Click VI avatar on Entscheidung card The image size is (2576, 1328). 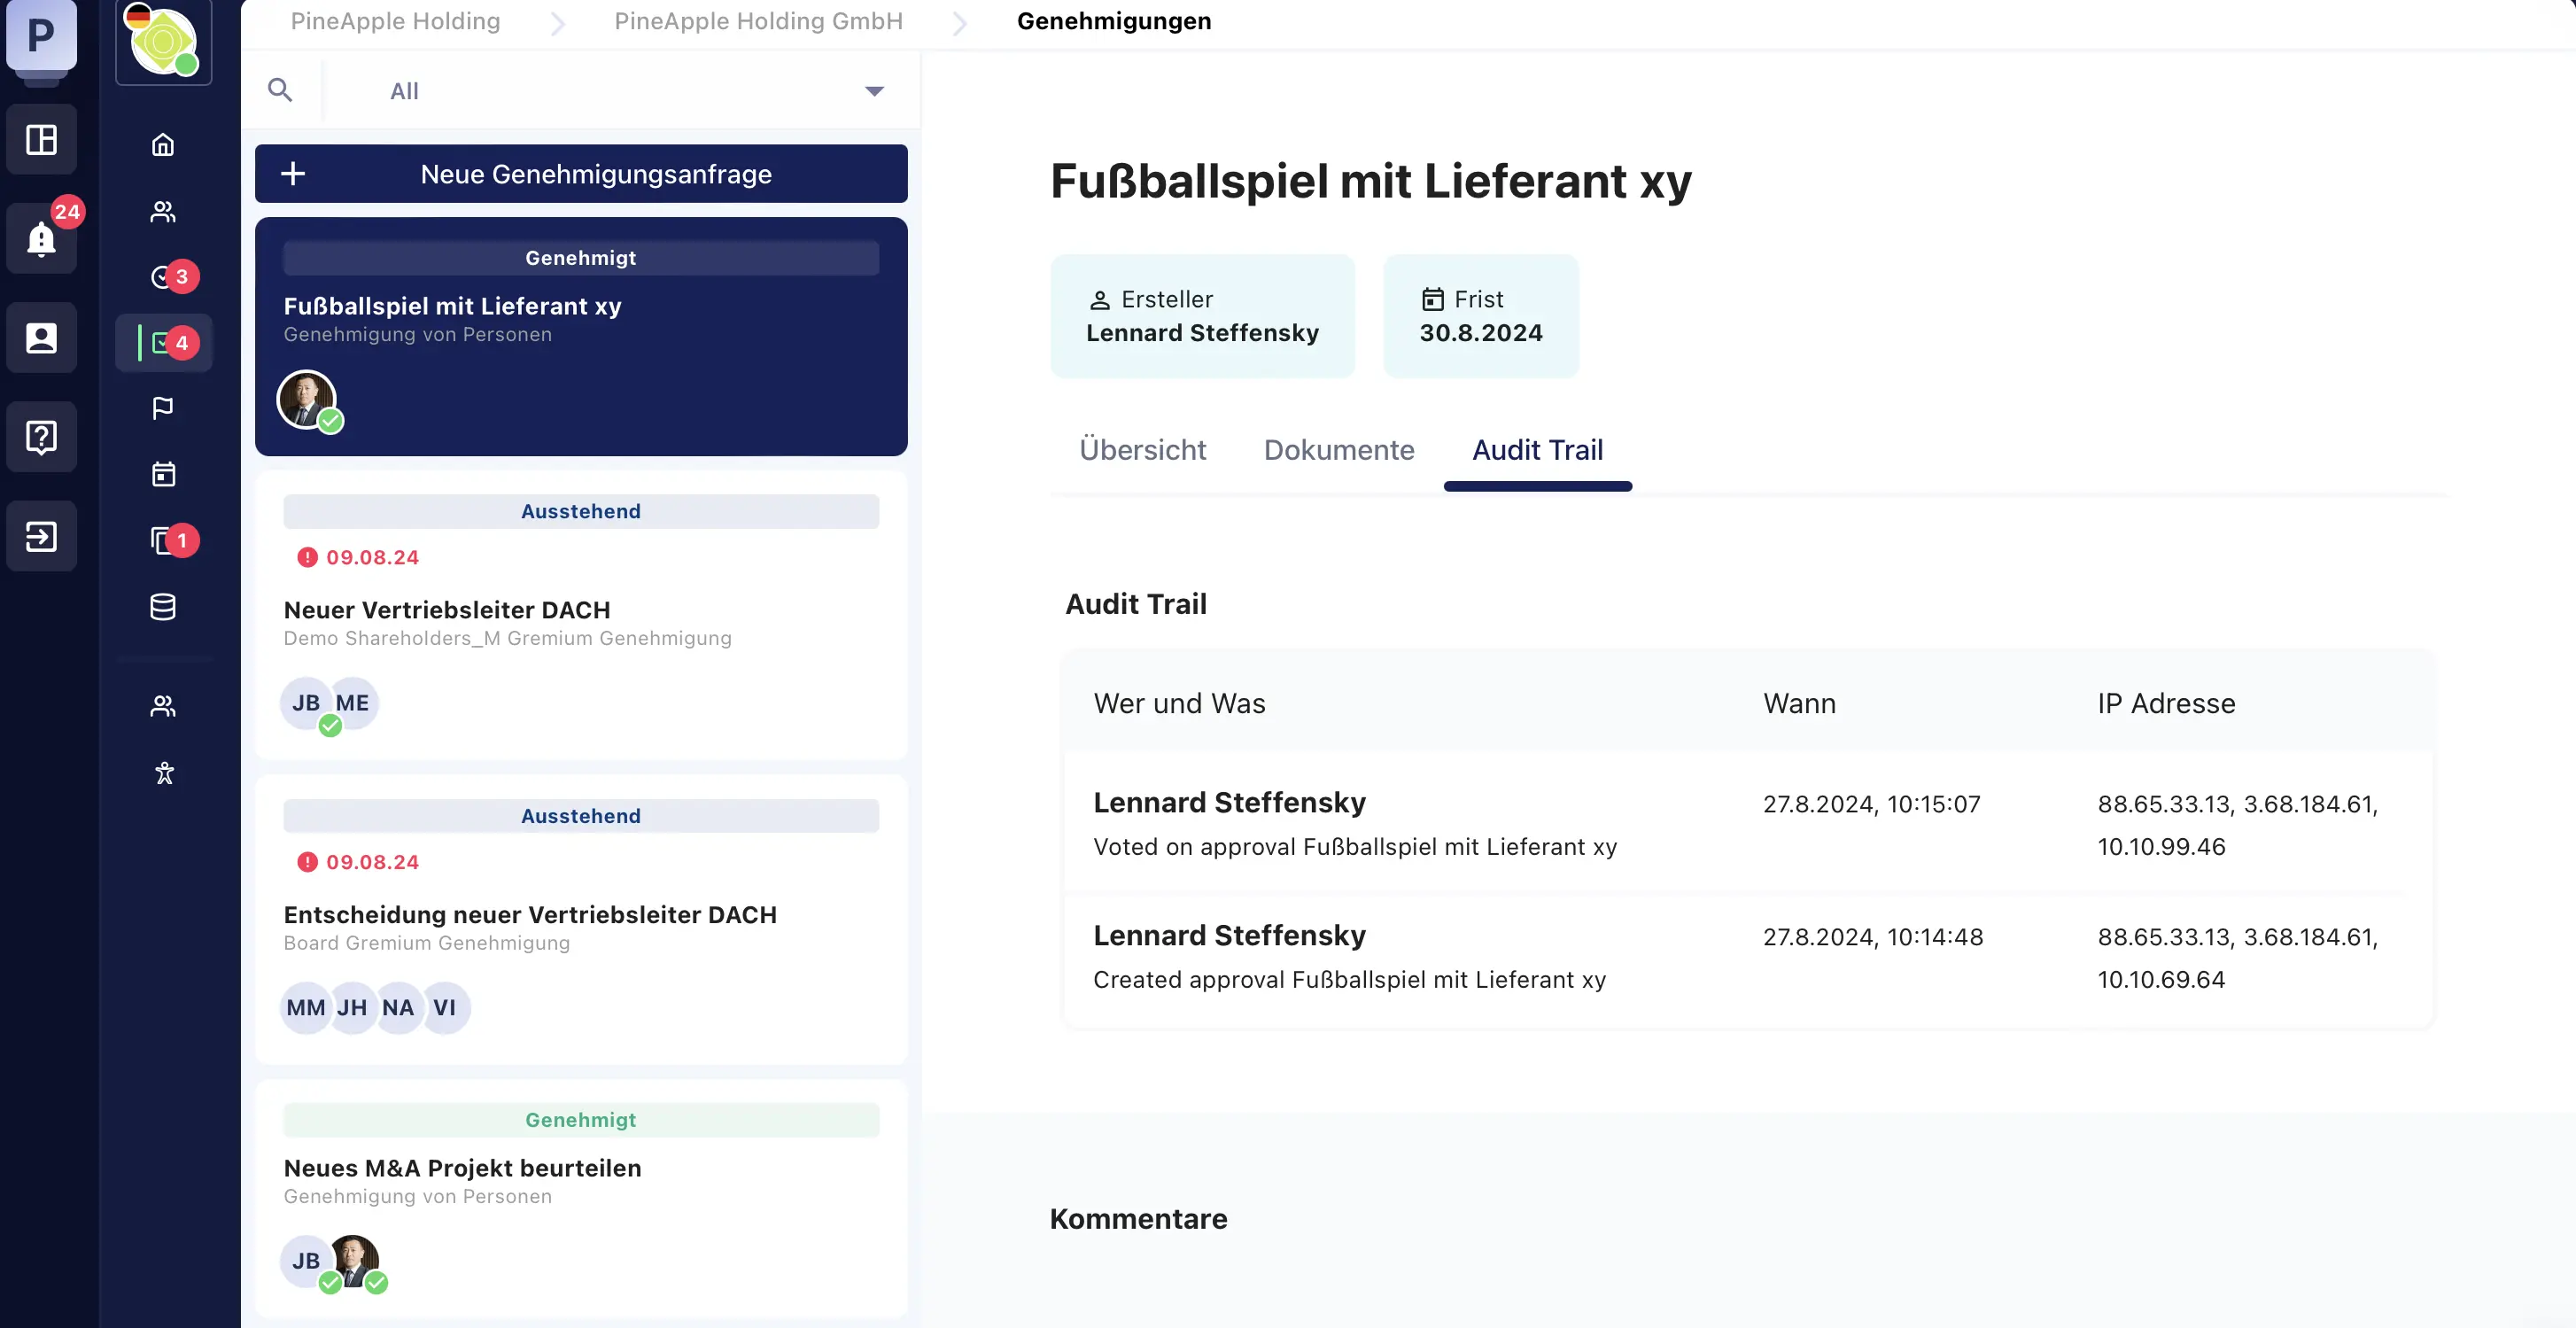pyautogui.click(x=445, y=1008)
